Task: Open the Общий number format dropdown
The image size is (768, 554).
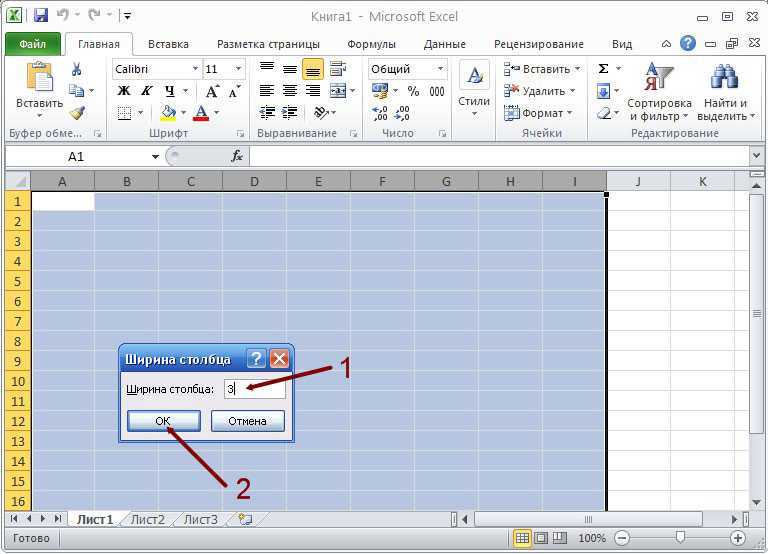Action: pos(440,69)
